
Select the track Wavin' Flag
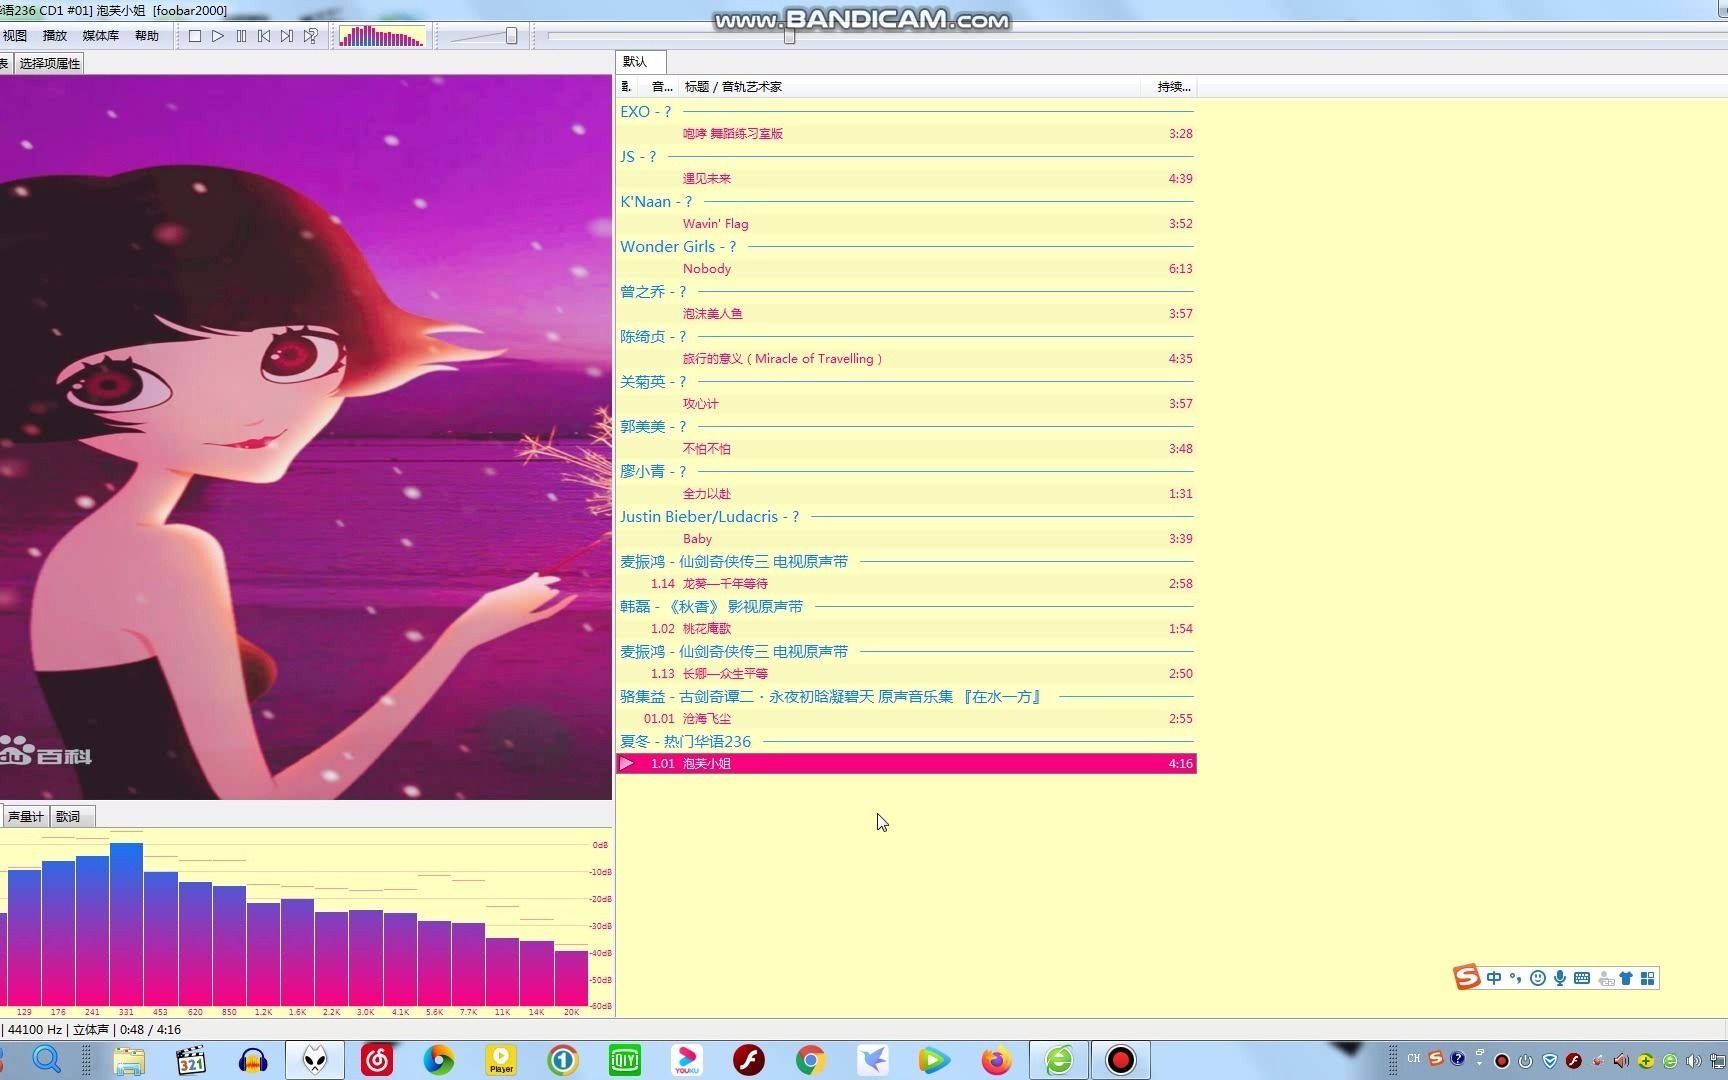(906, 224)
